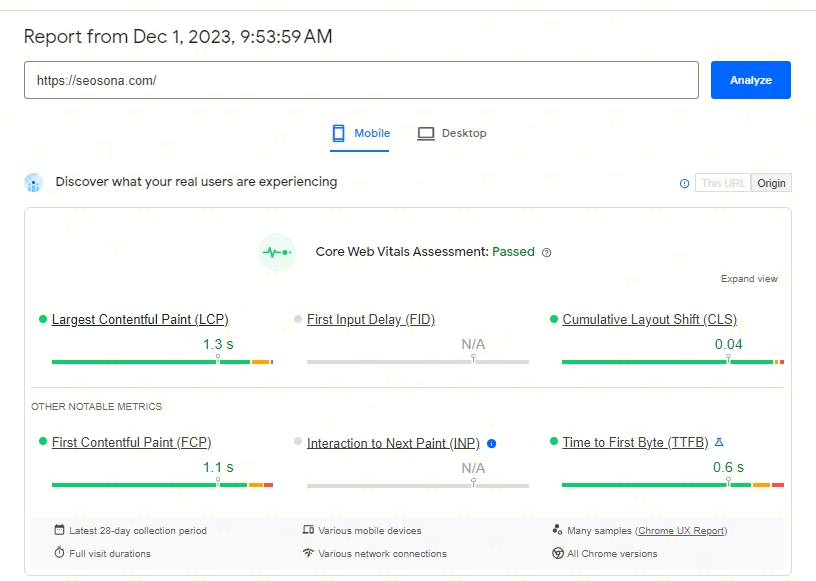Click the Core Web Vitals pulse icon
This screenshot has width=816, height=581.
[276, 252]
